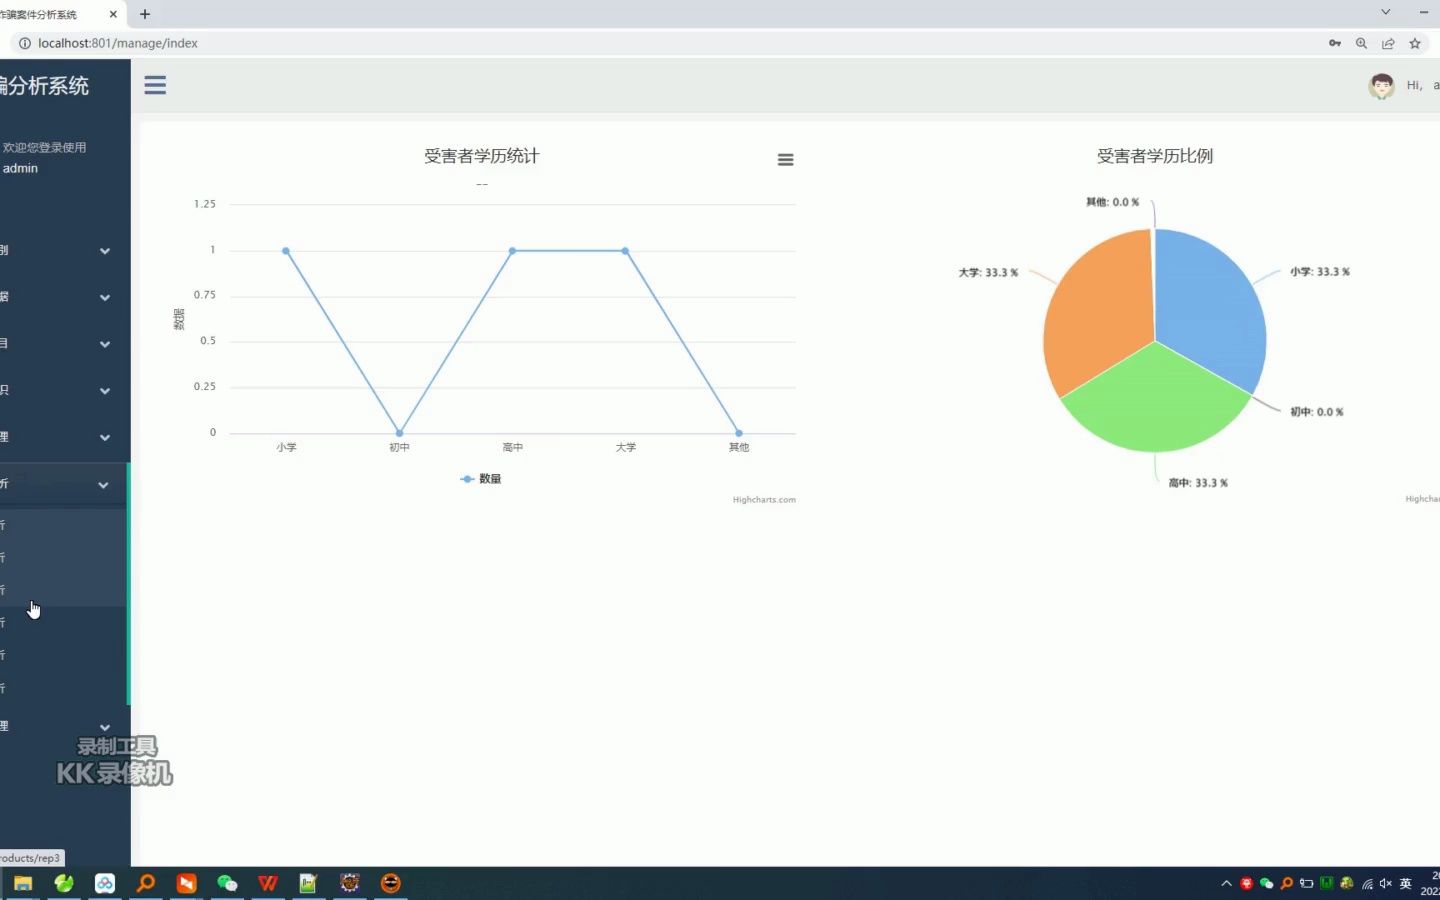
Task: Click the user avatar in the top bar
Action: (1381, 86)
